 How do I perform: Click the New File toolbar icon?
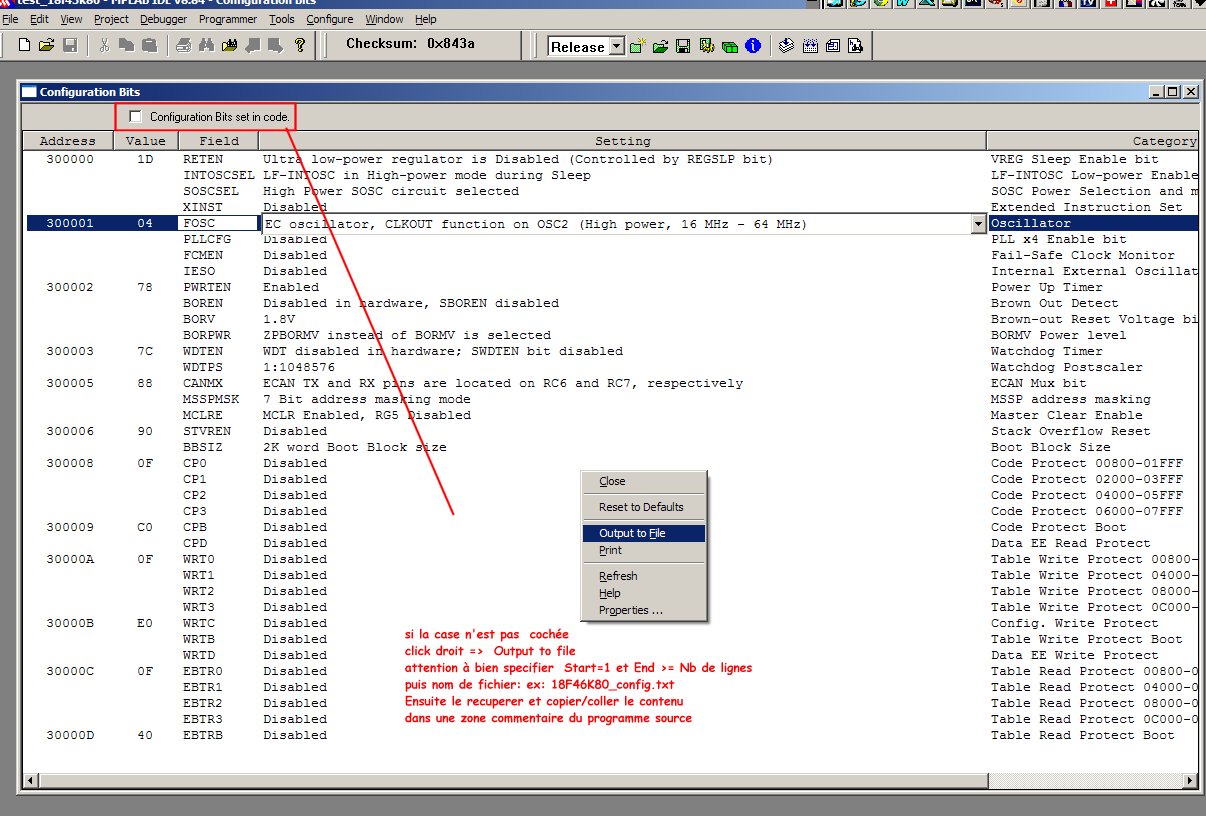[x=24, y=45]
